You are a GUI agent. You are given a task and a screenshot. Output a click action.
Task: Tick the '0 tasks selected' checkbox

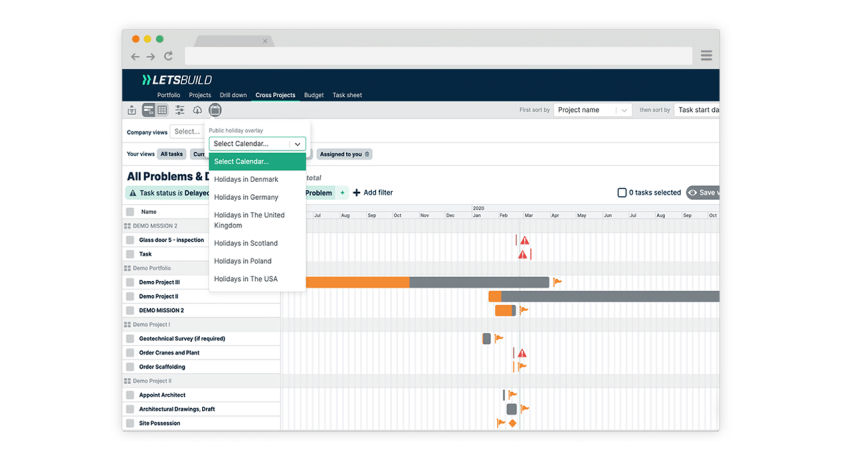(622, 193)
